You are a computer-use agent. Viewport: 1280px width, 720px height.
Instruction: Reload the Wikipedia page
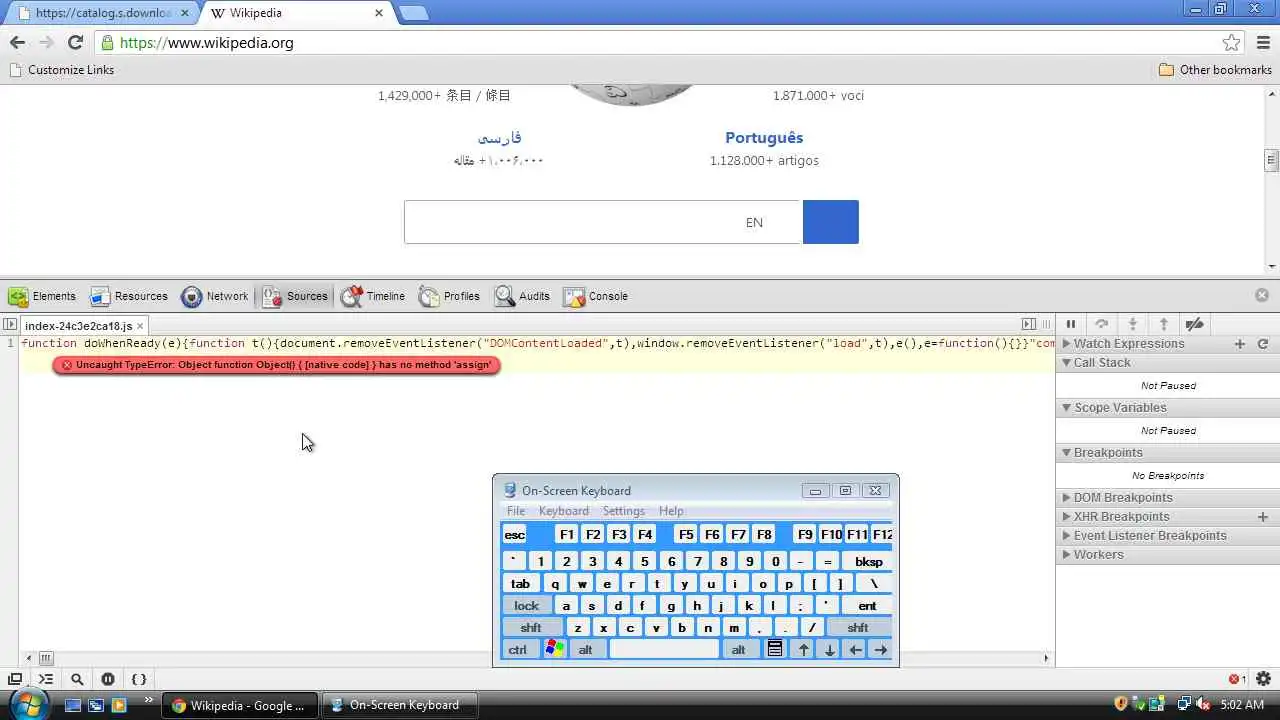pyautogui.click(x=75, y=42)
